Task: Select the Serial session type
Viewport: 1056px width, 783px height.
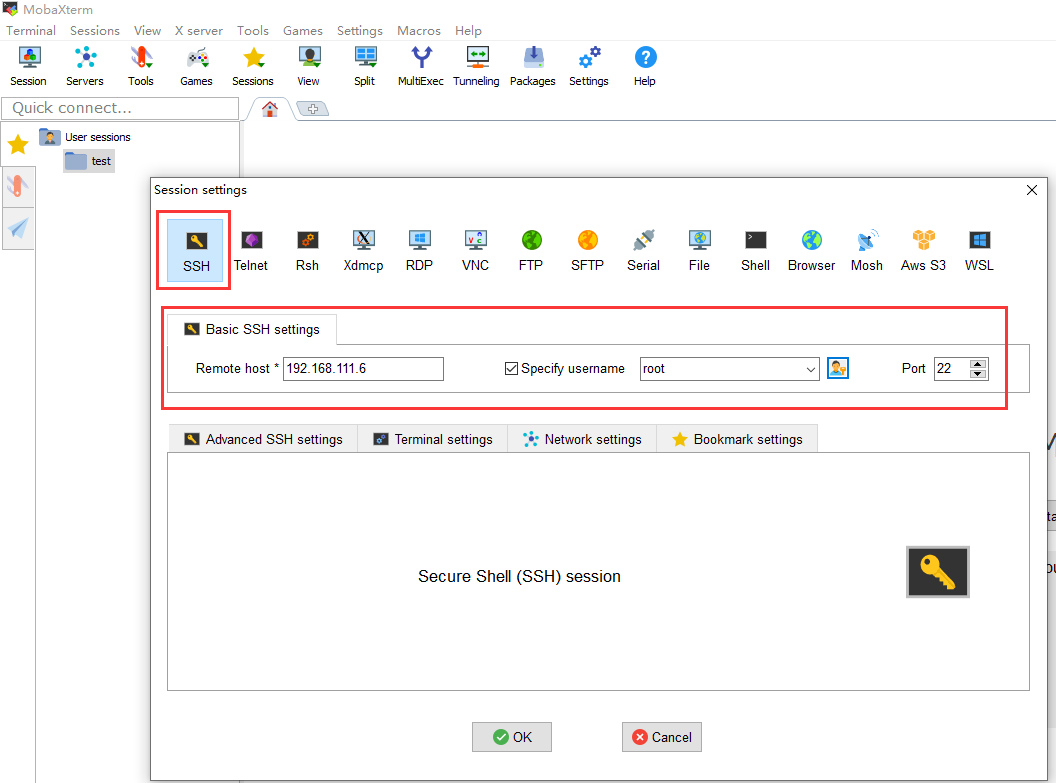Action: (x=644, y=250)
